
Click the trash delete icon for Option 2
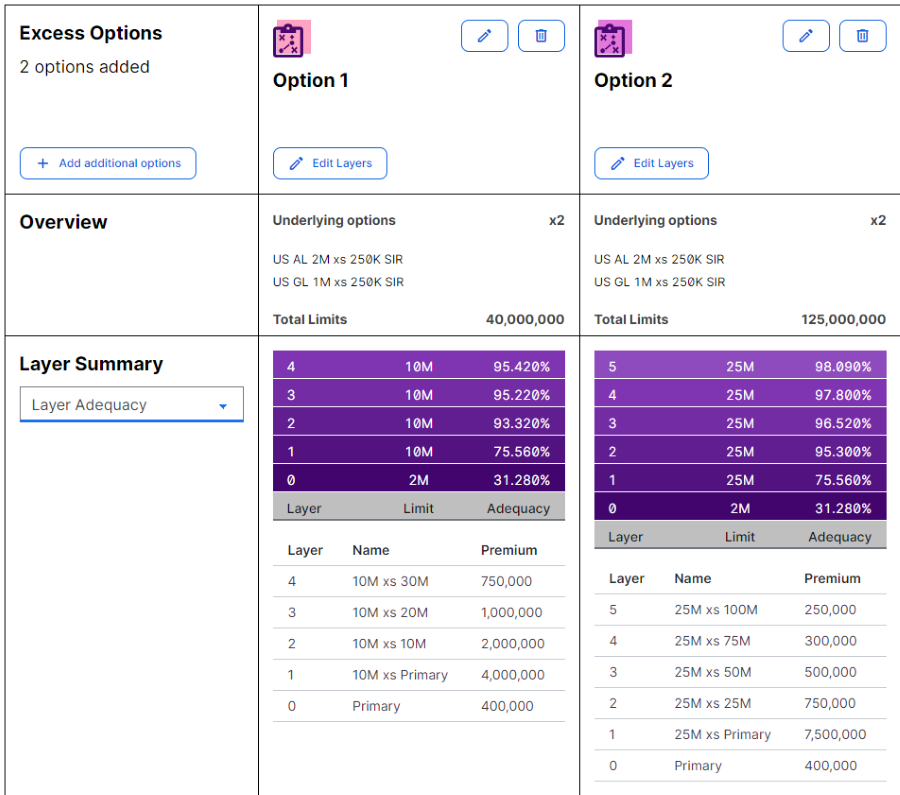(x=862, y=36)
